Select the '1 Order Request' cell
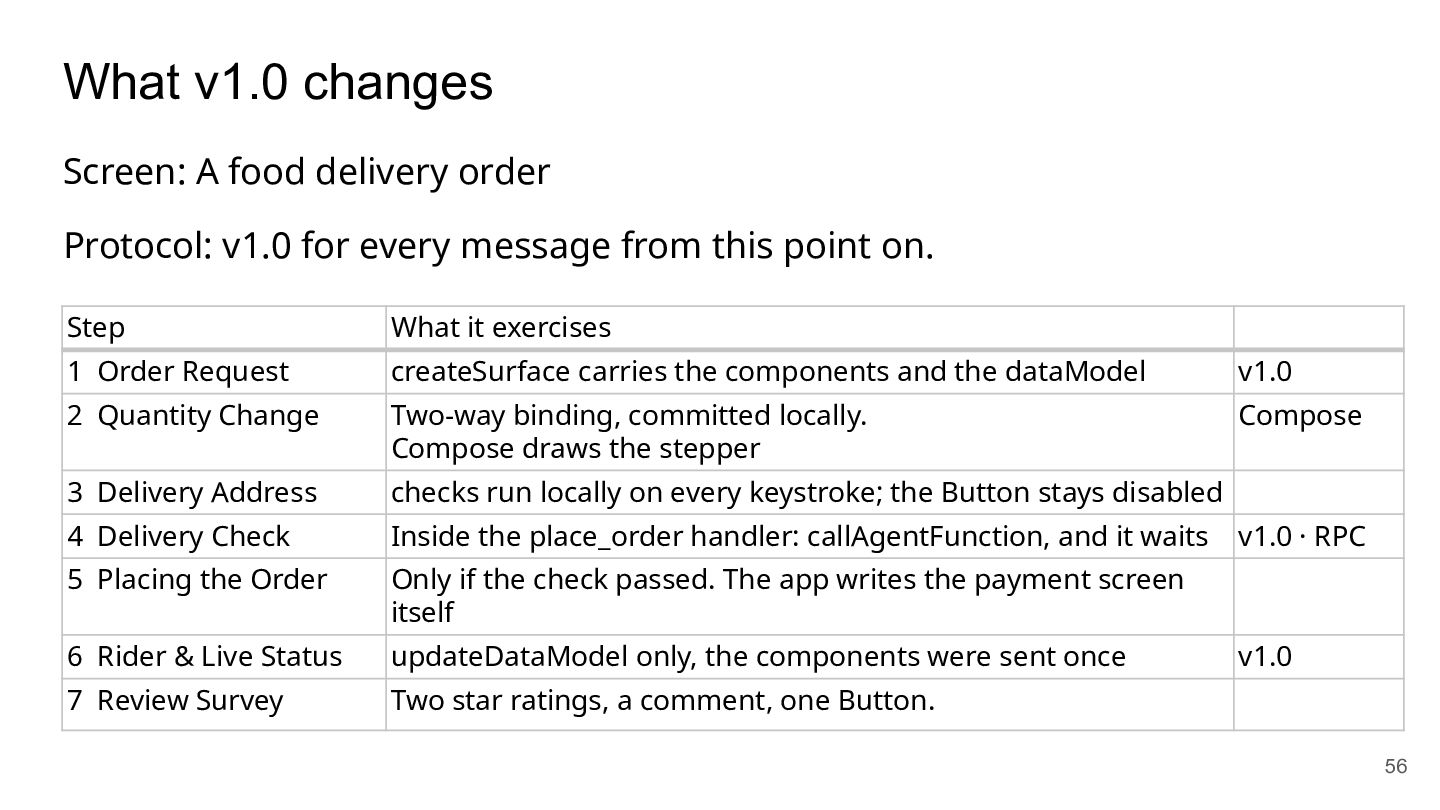The width and height of the screenshot is (1440, 810). (x=224, y=372)
